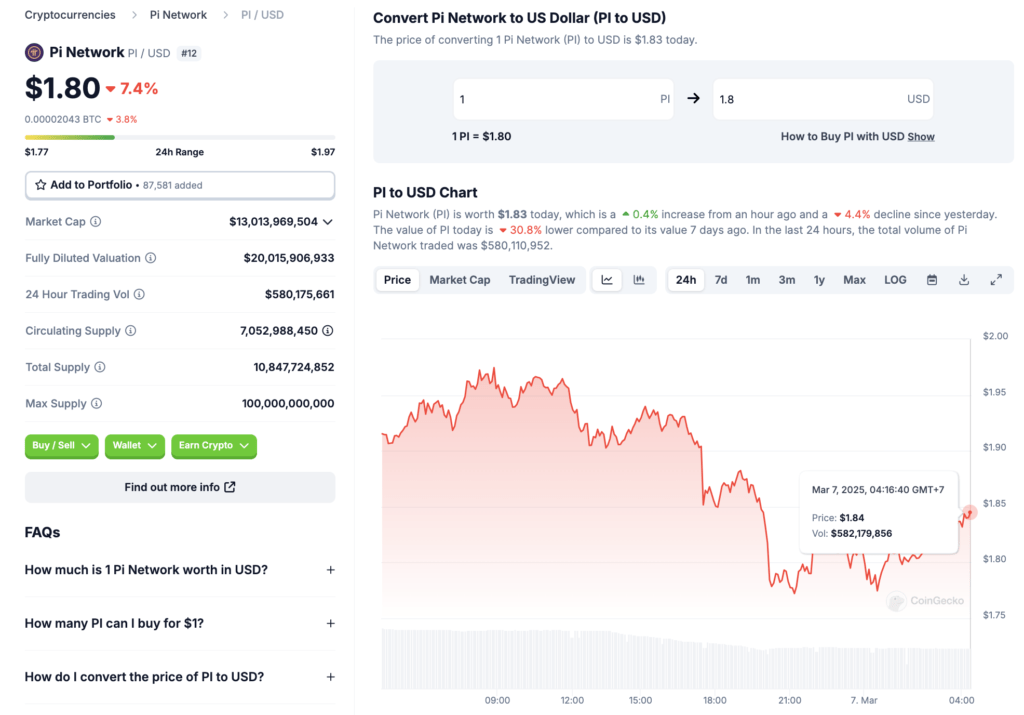
Task: Expand the Market Cap value chevron
Action: [328, 222]
